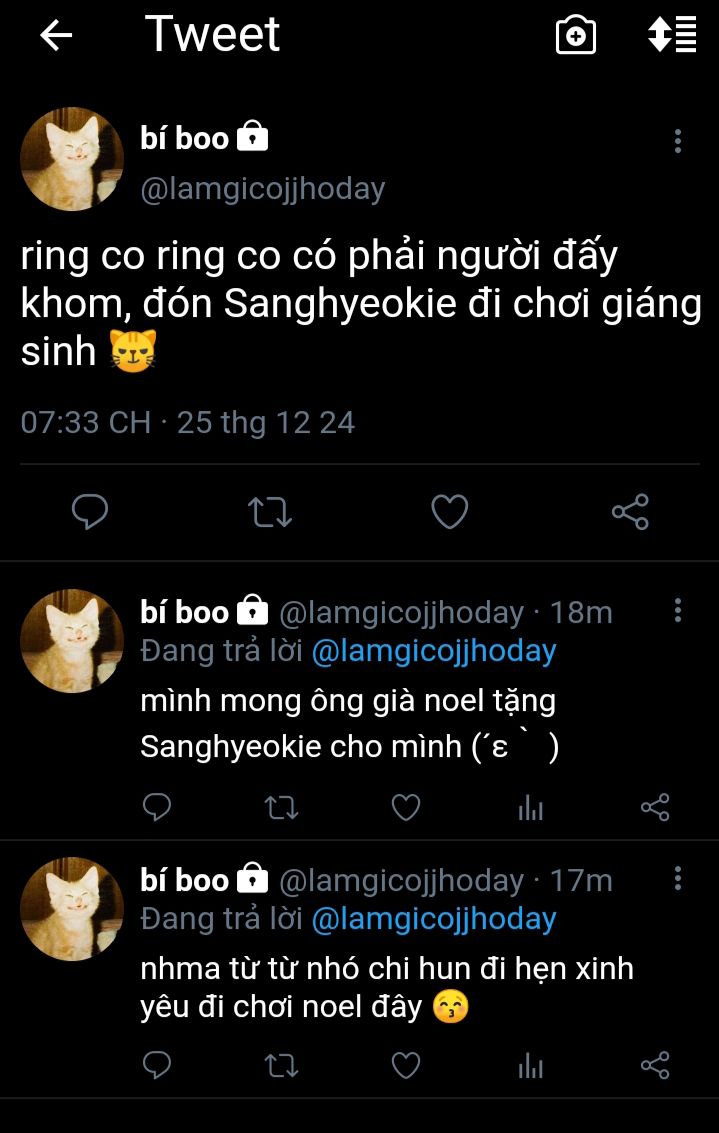Image resolution: width=719 pixels, height=1133 pixels.
Task: Open the main tweet's cat profile picture
Action: [72, 159]
